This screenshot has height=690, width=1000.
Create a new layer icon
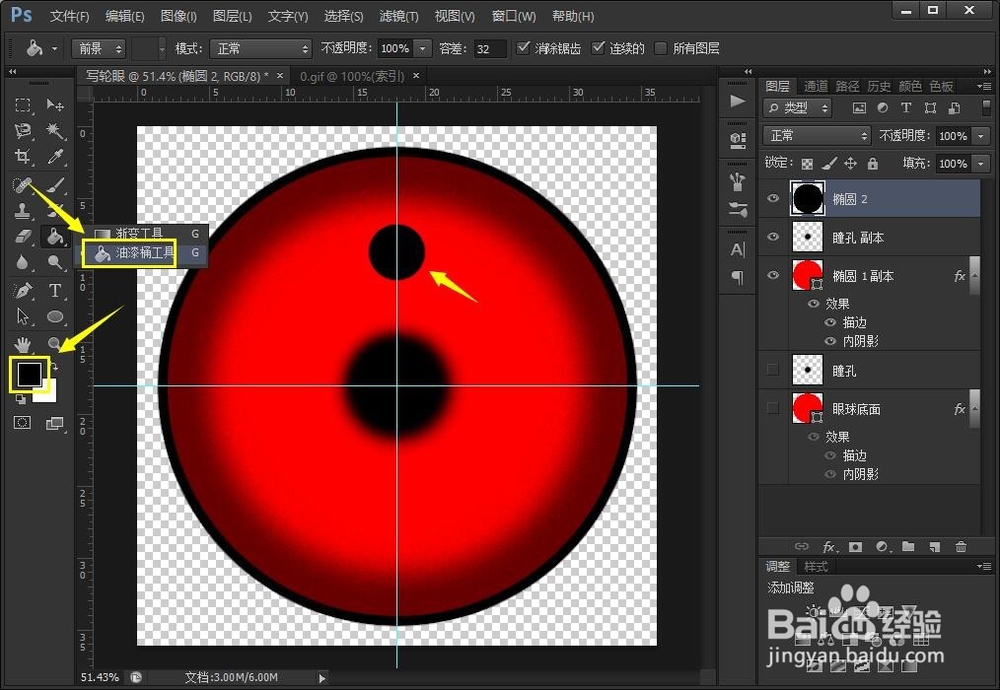point(934,547)
